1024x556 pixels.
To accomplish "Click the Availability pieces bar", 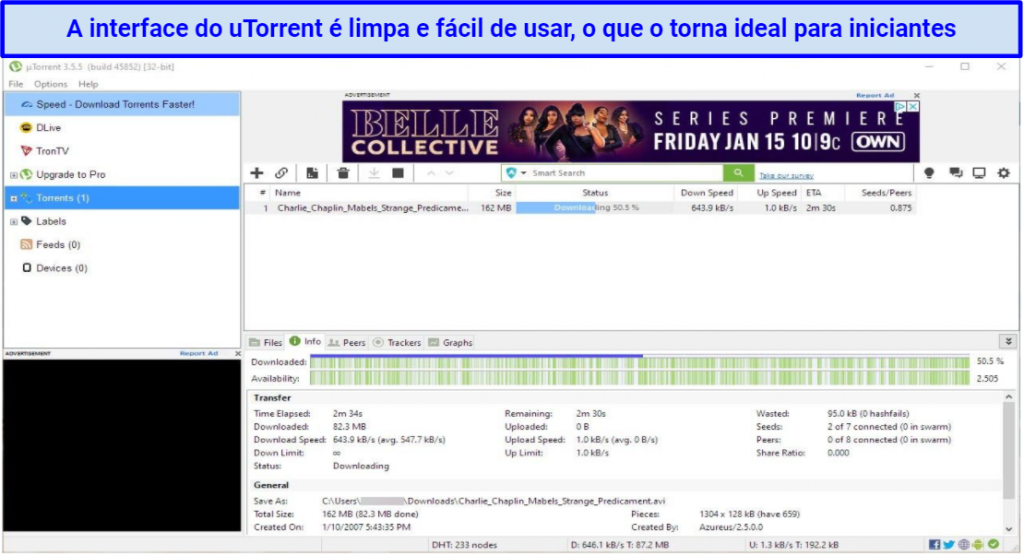I will click(639, 378).
